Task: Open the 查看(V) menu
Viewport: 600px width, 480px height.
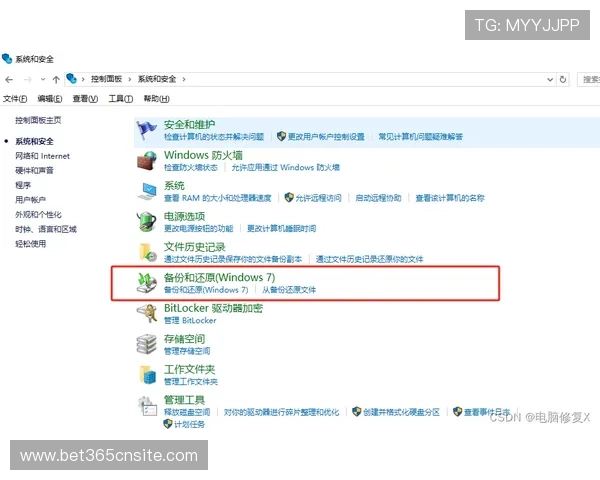Action: (x=85, y=99)
